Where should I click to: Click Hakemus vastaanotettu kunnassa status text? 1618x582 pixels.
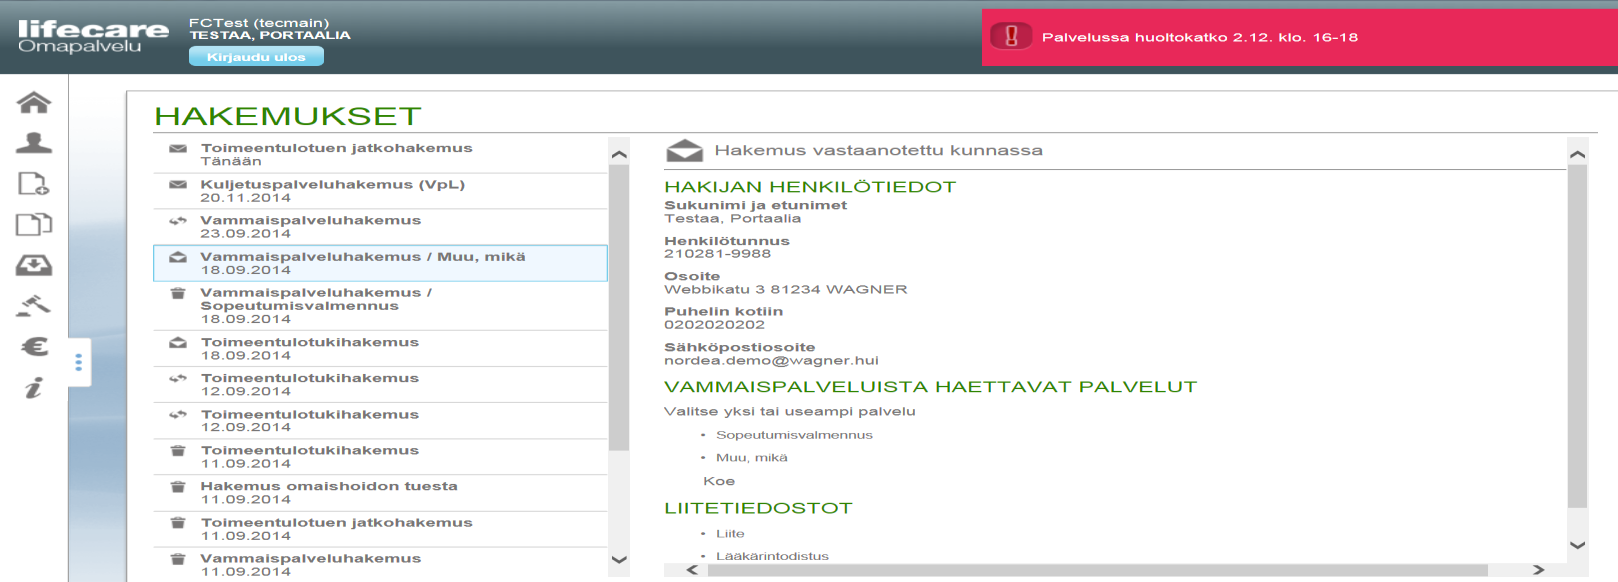pos(878,151)
